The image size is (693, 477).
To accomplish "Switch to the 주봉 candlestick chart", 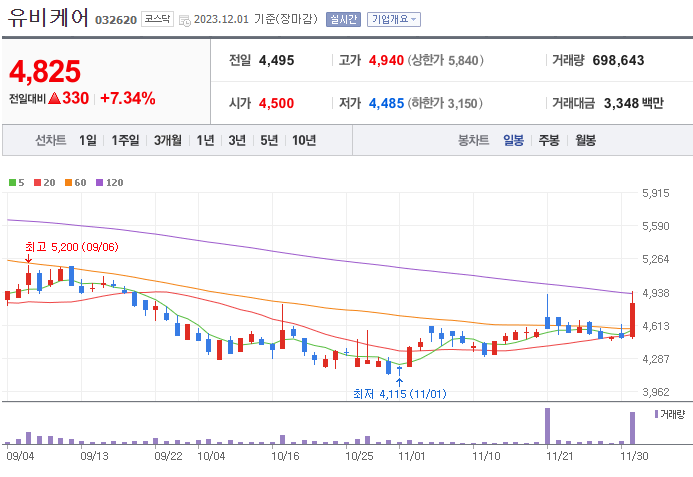I will pos(549,141).
